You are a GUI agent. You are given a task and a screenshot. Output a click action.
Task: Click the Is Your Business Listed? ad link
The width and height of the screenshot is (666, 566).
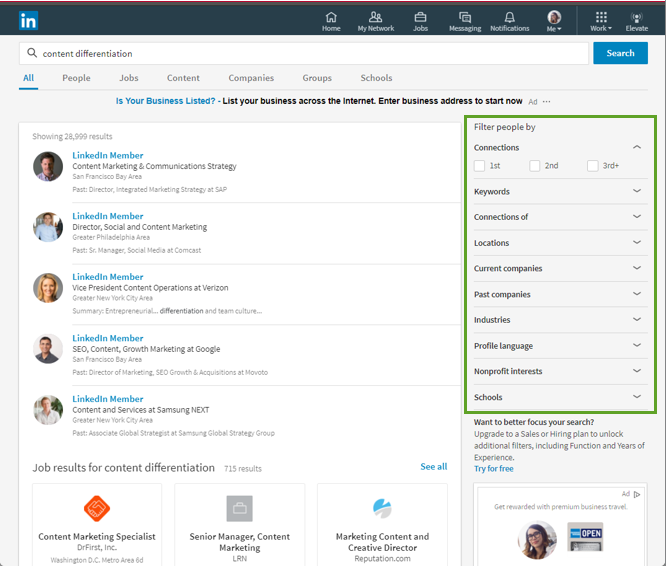click(166, 101)
